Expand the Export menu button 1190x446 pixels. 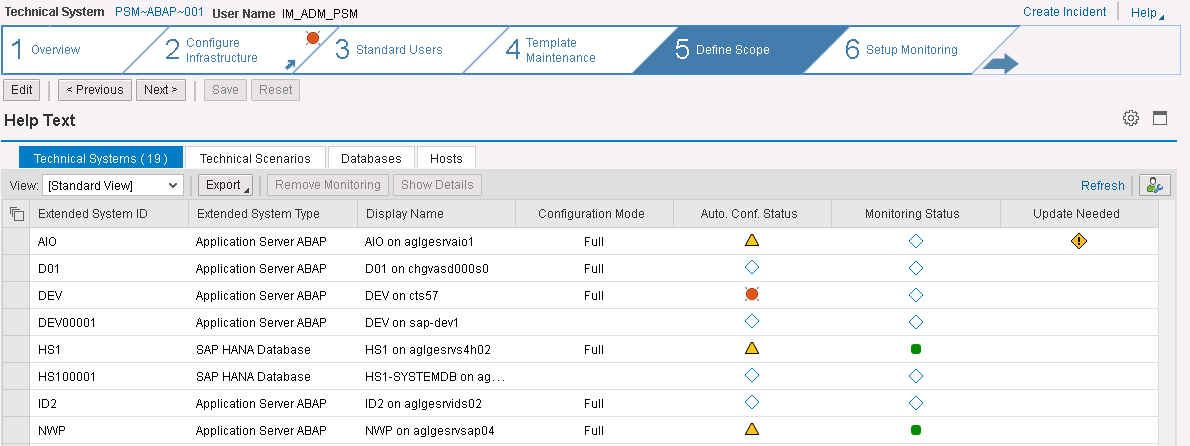[x=224, y=185]
